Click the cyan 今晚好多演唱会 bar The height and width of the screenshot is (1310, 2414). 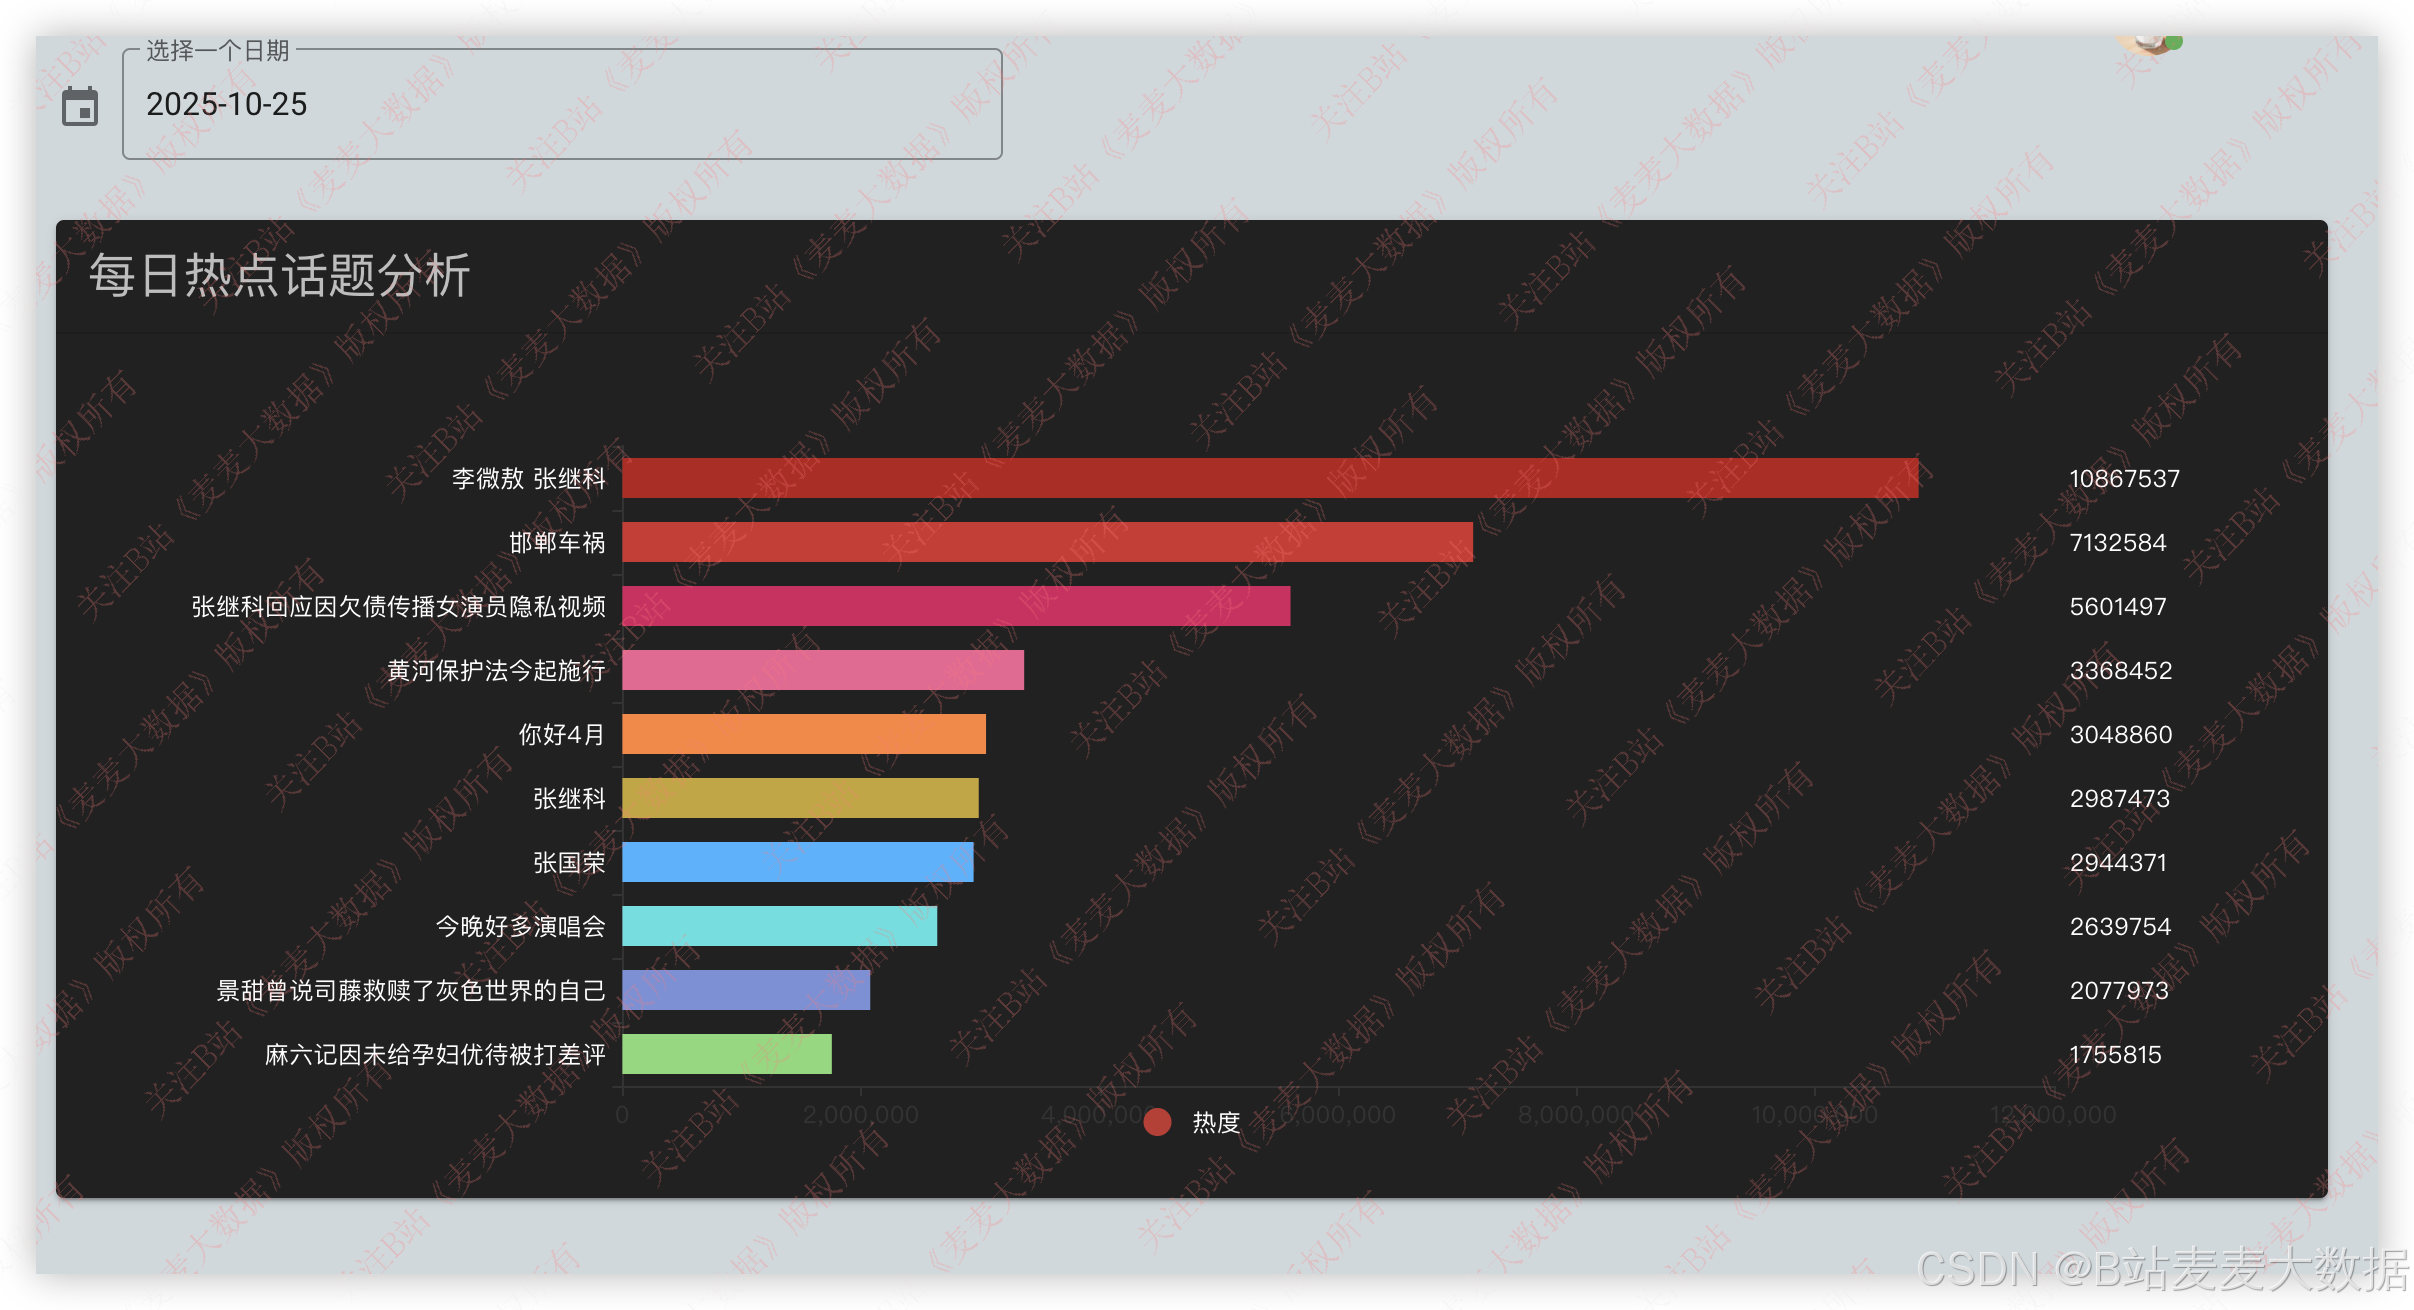[x=779, y=926]
